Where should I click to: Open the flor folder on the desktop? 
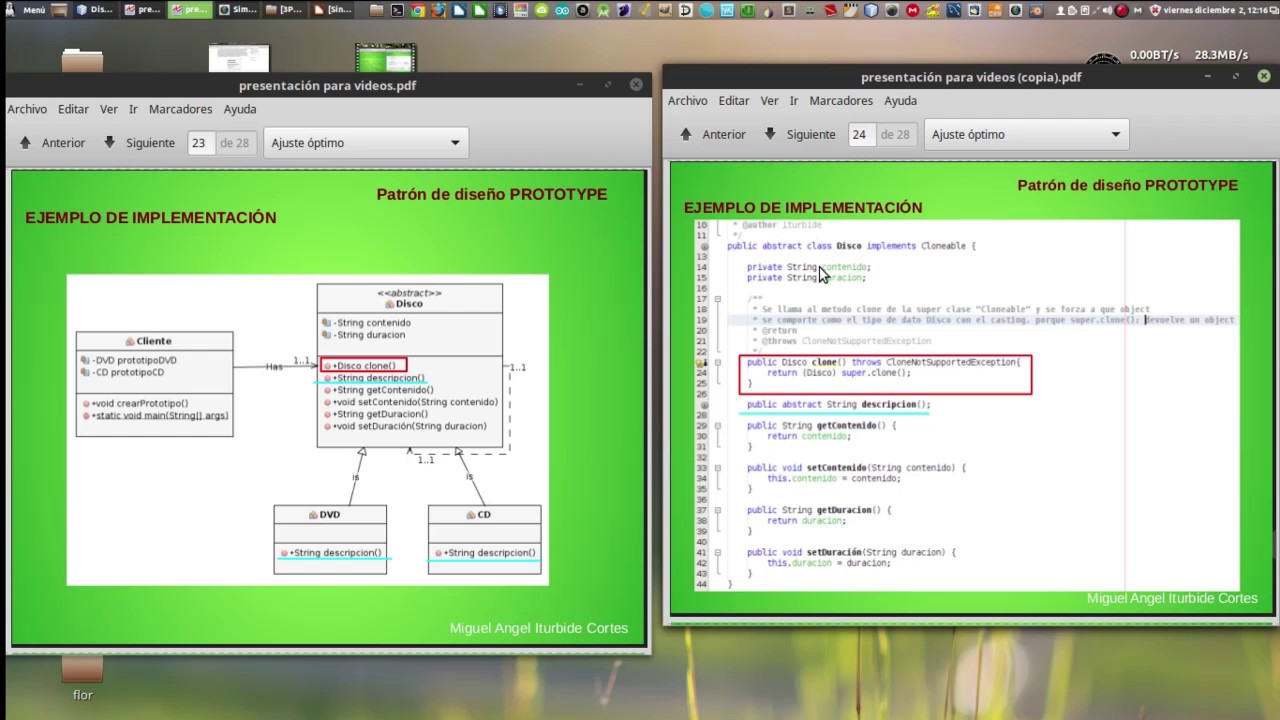coord(82,678)
